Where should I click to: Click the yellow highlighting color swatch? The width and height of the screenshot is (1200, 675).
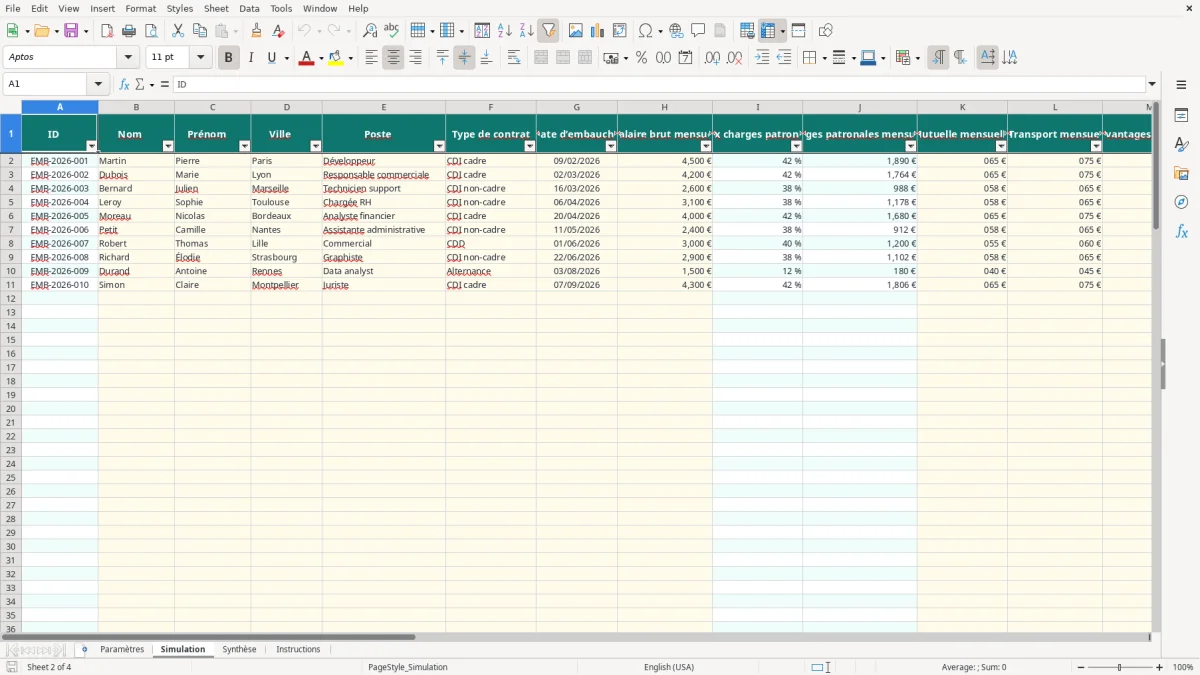[336, 58]
